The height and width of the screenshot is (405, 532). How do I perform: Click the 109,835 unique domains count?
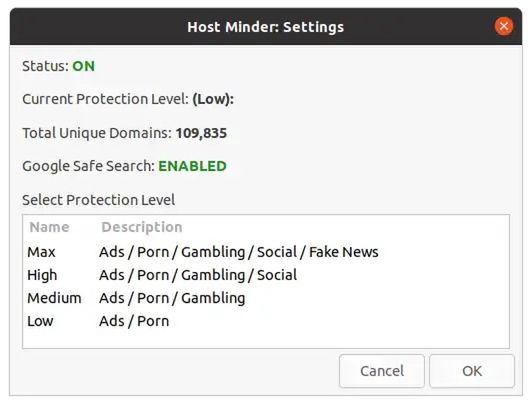[201, 133]
